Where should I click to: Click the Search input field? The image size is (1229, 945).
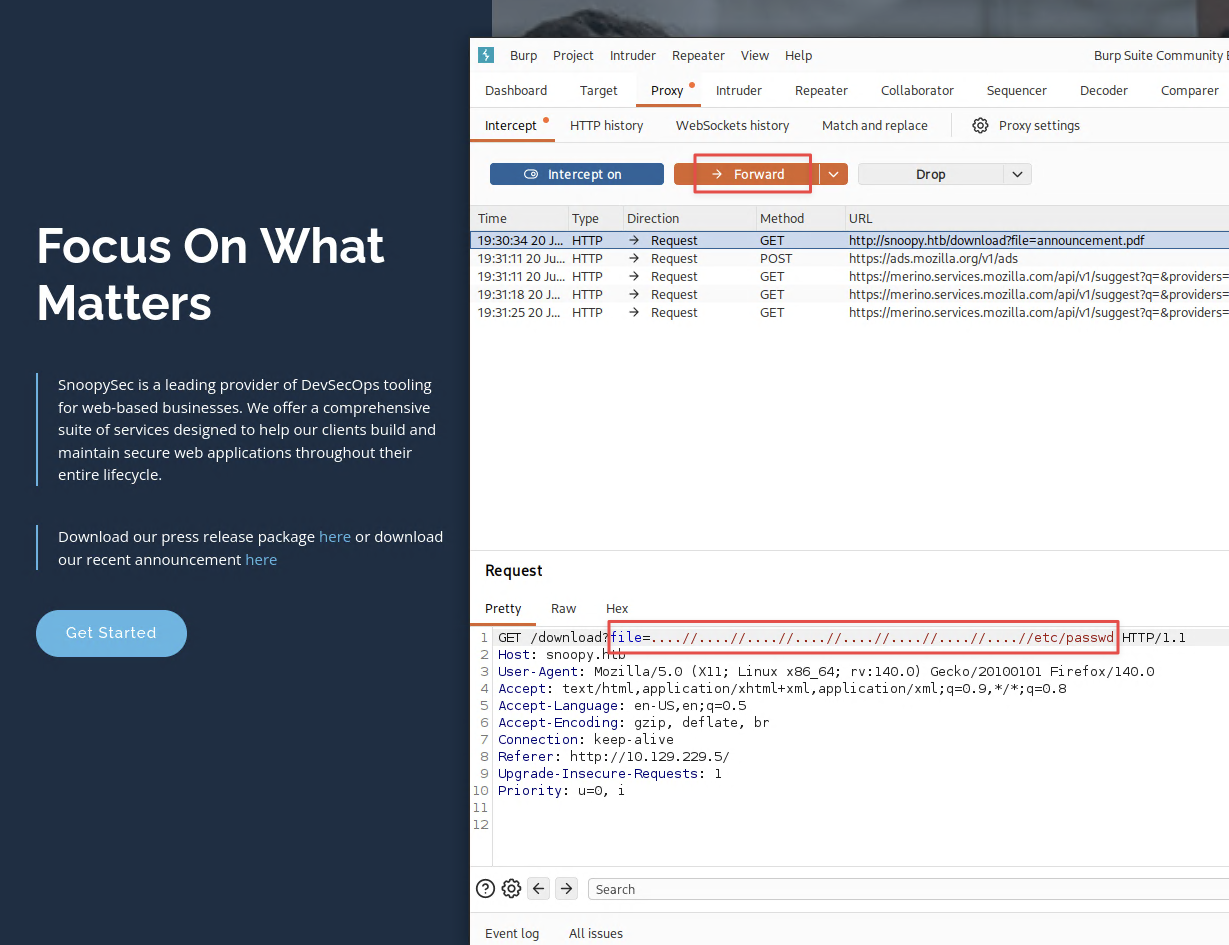[908, 889]
